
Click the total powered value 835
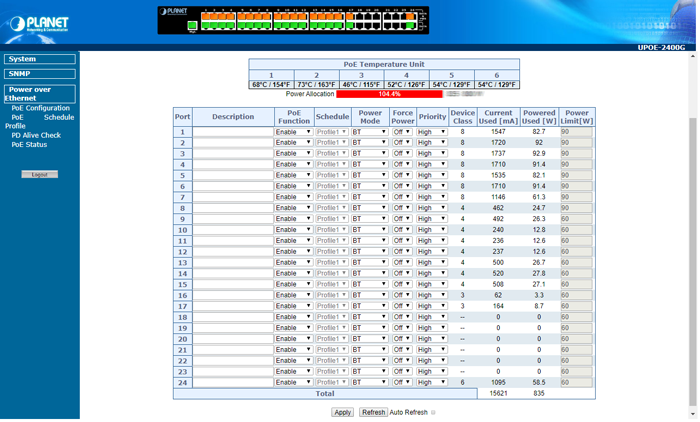(539, 393)
